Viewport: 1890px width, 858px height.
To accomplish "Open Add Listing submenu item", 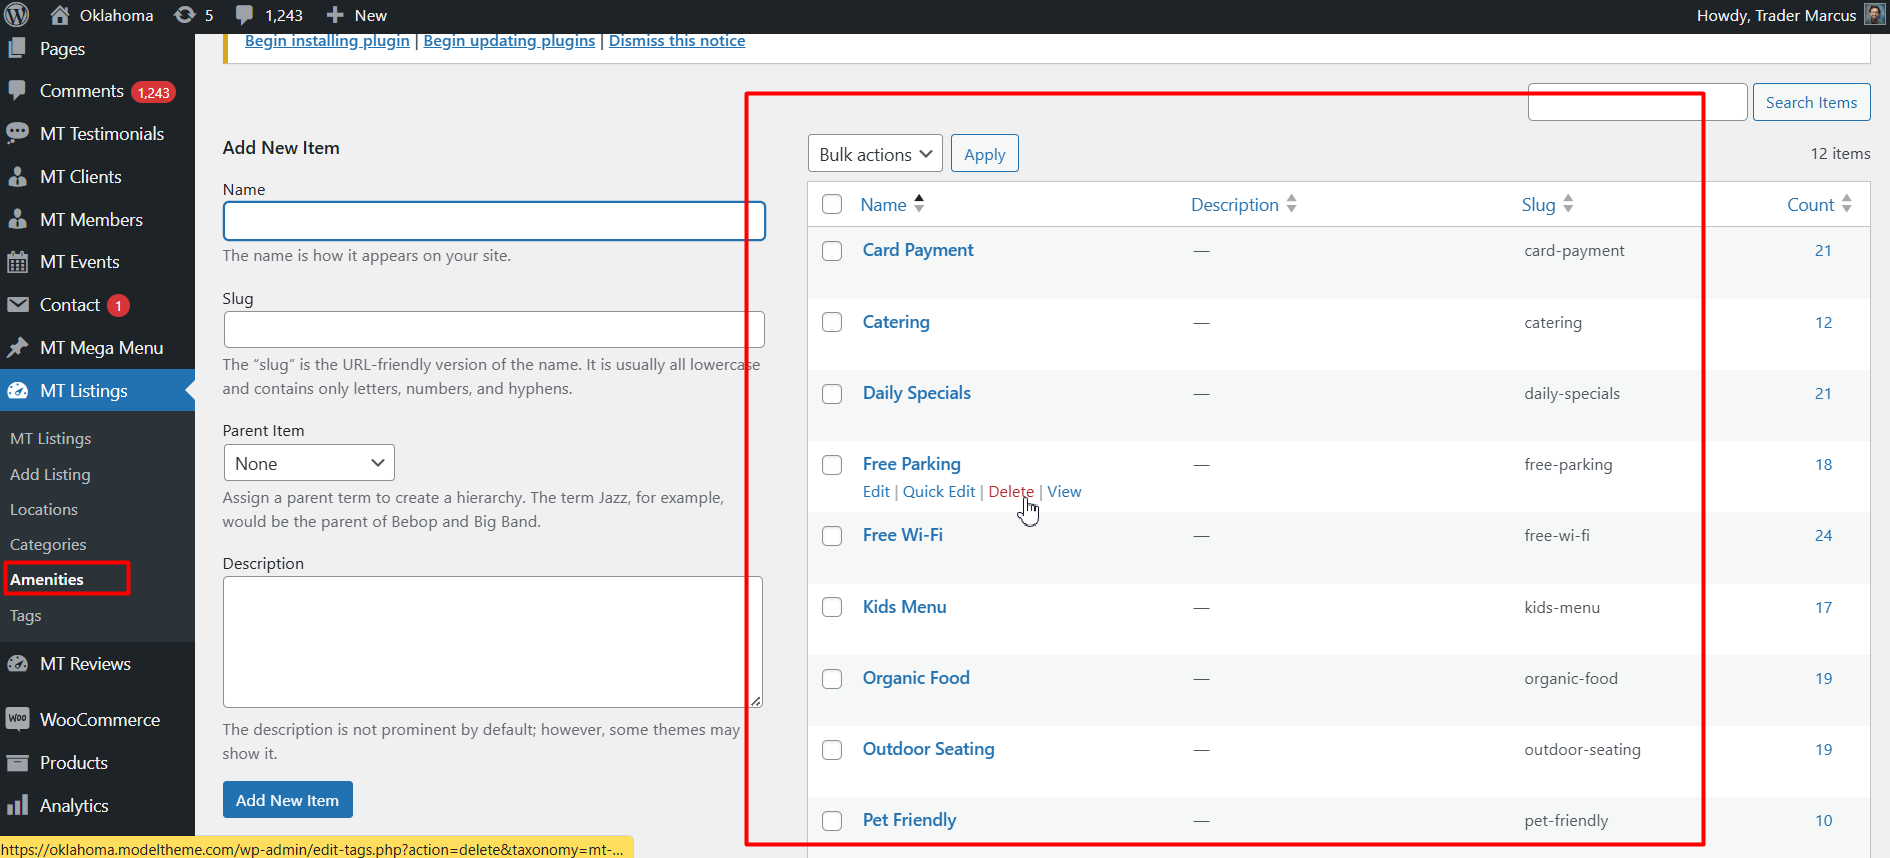I will [50, 474].
